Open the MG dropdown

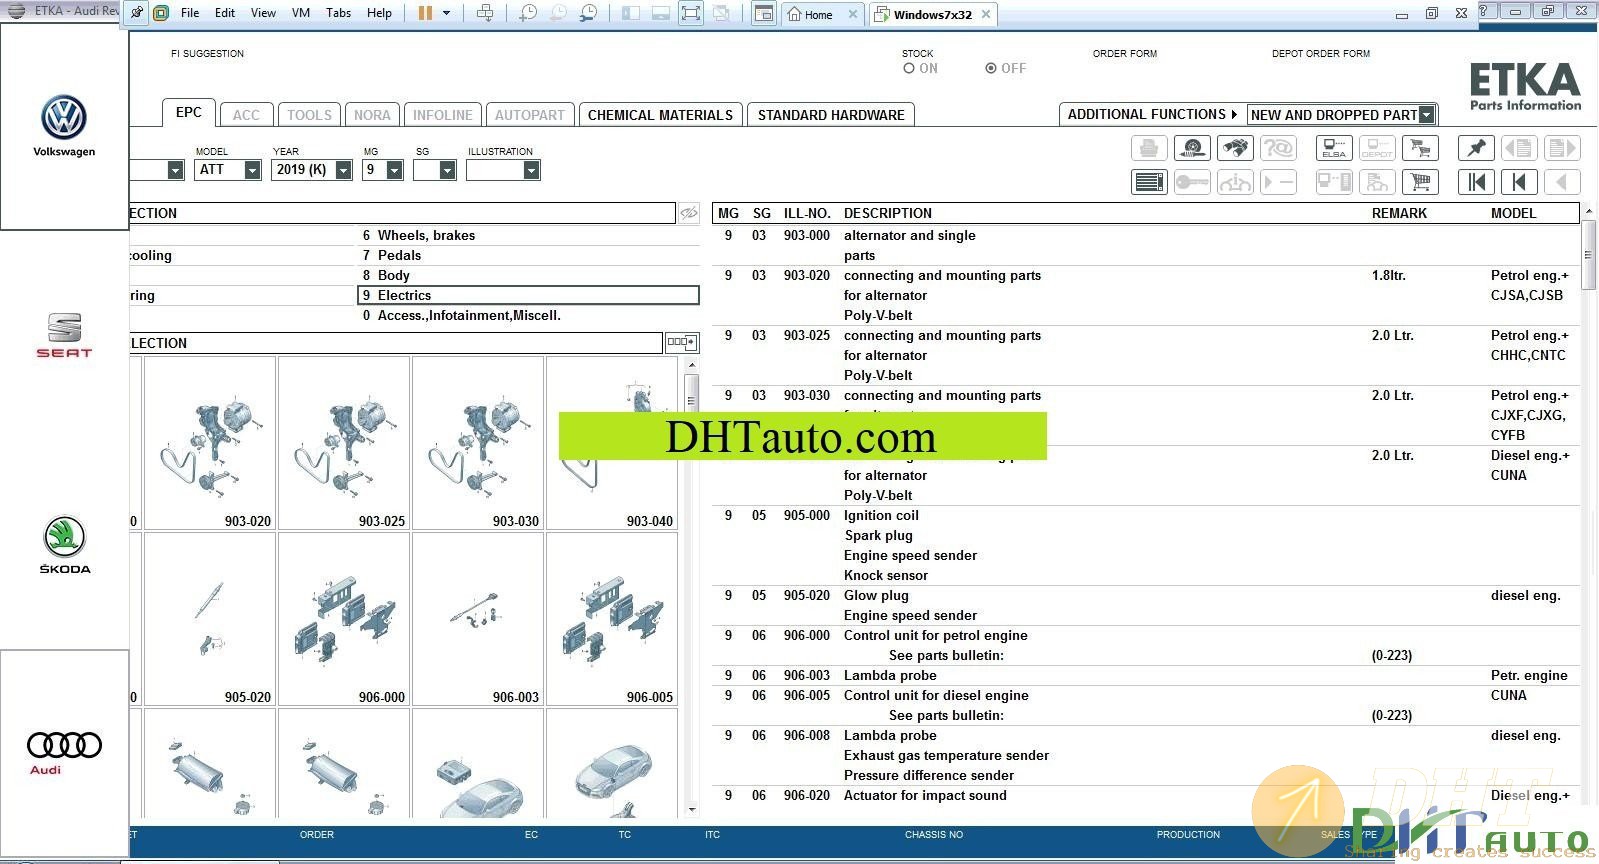pyautogui.click(x=394, y=170)
